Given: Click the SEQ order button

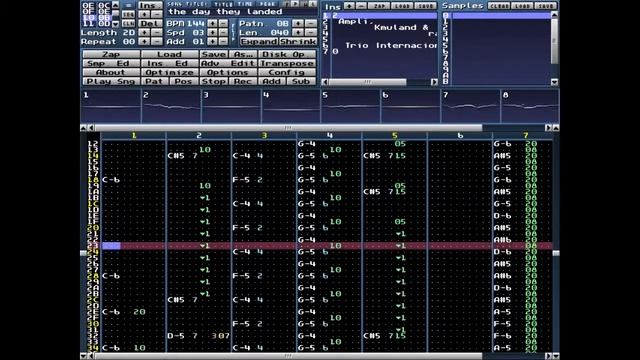Looking at the screenshot, I should tap(128, 14).
